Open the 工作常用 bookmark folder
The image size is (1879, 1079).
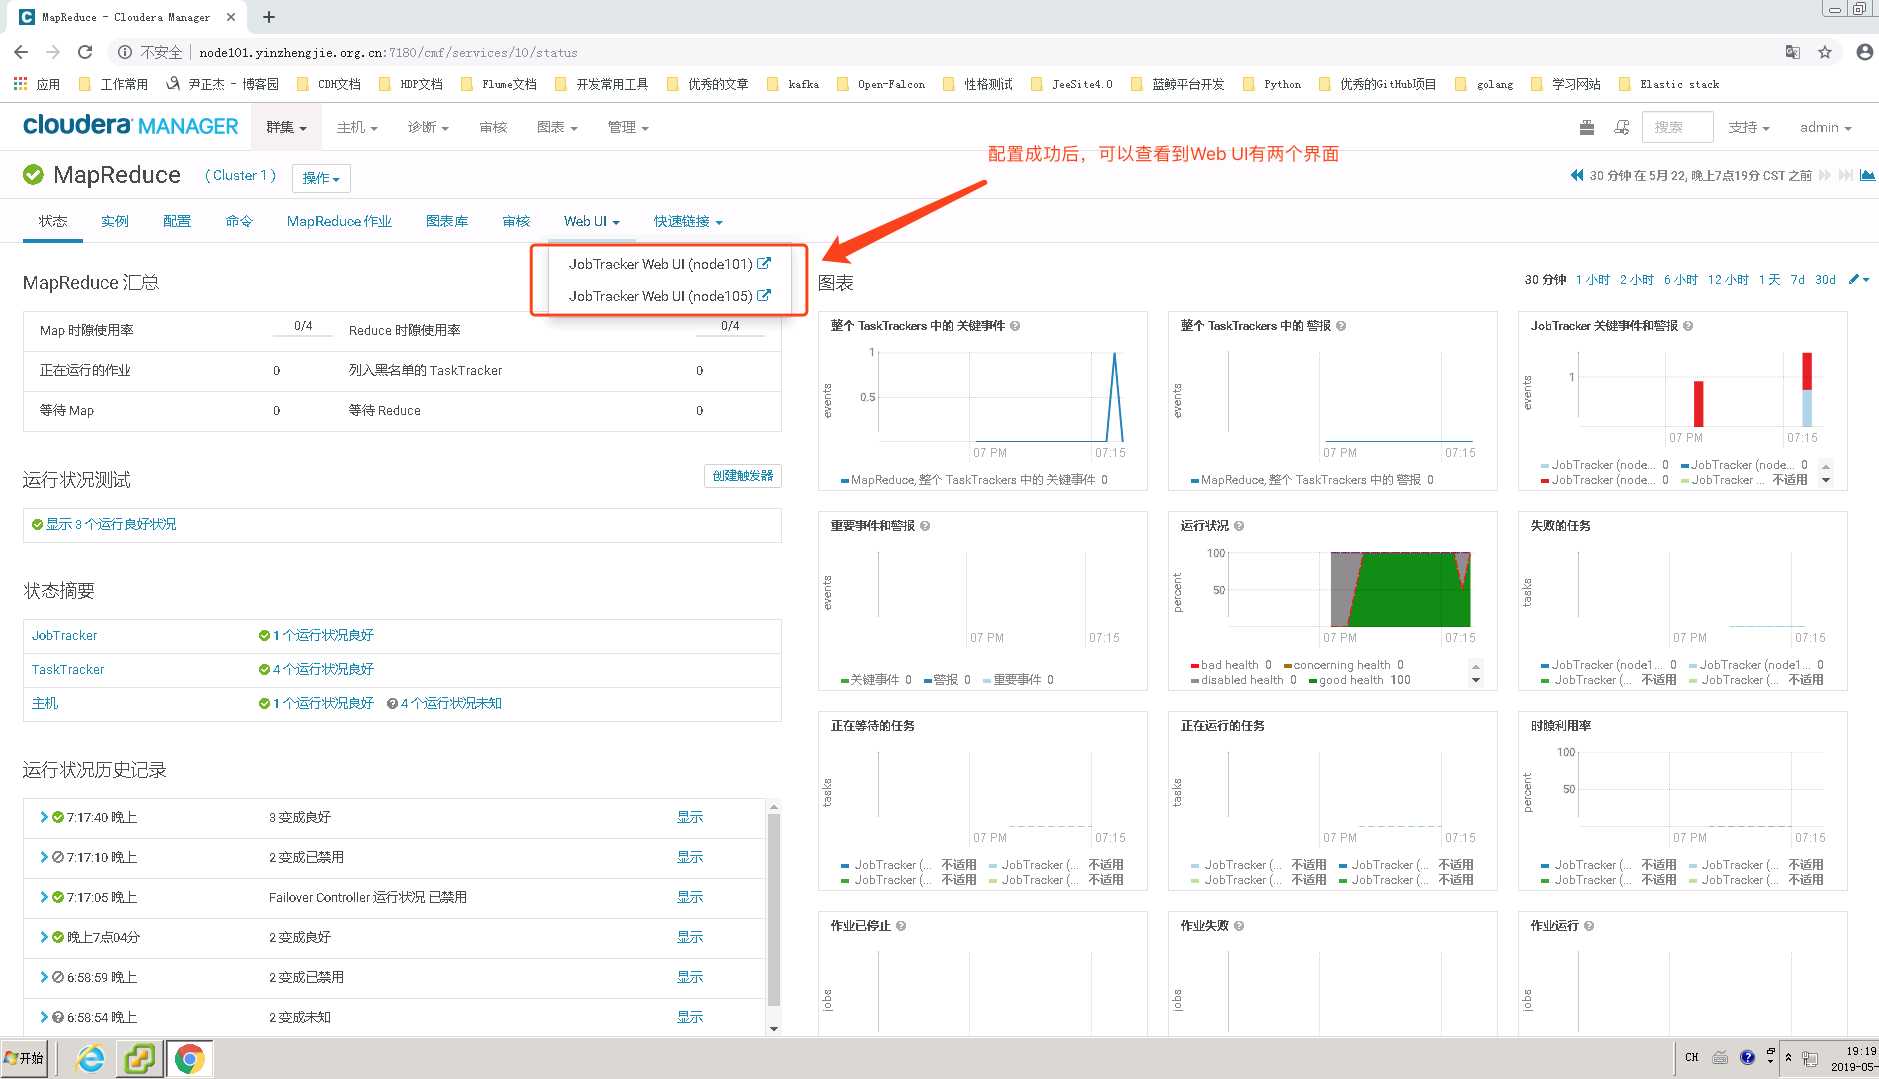tap(113, 84)
